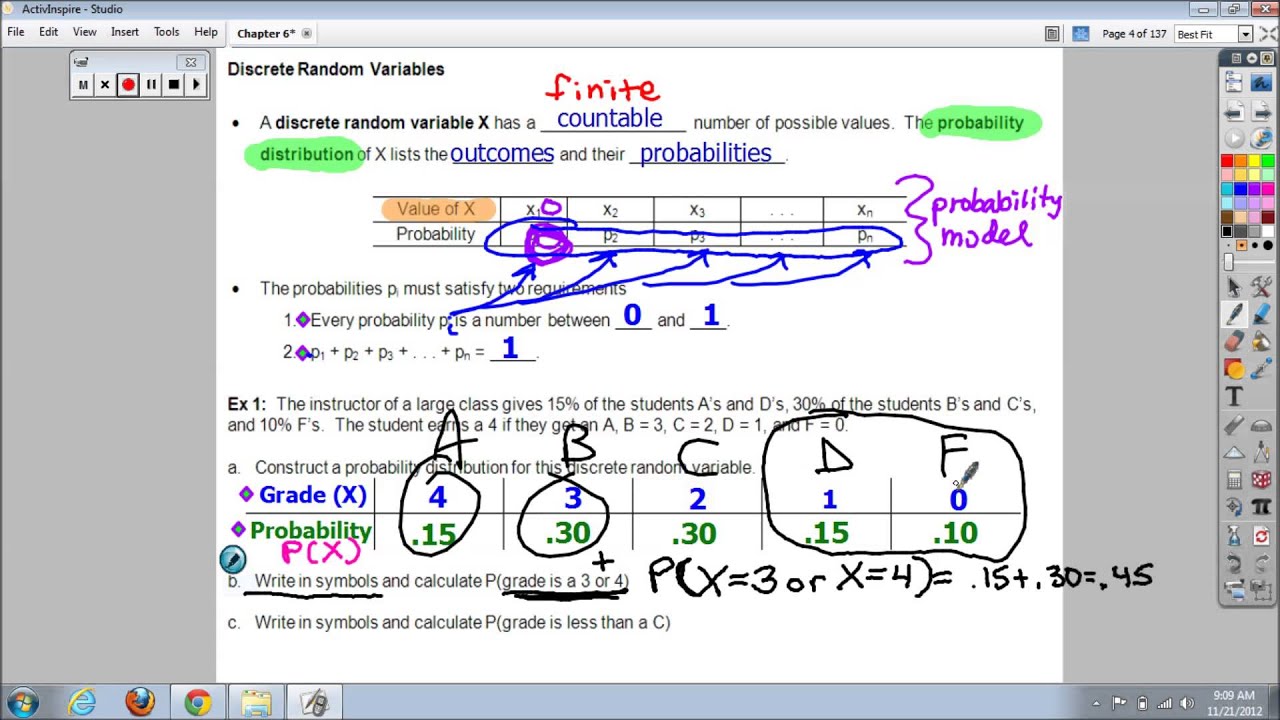1280x720 pixels.
Task: Select the largest pen width dot
Action: point(1268,245)
